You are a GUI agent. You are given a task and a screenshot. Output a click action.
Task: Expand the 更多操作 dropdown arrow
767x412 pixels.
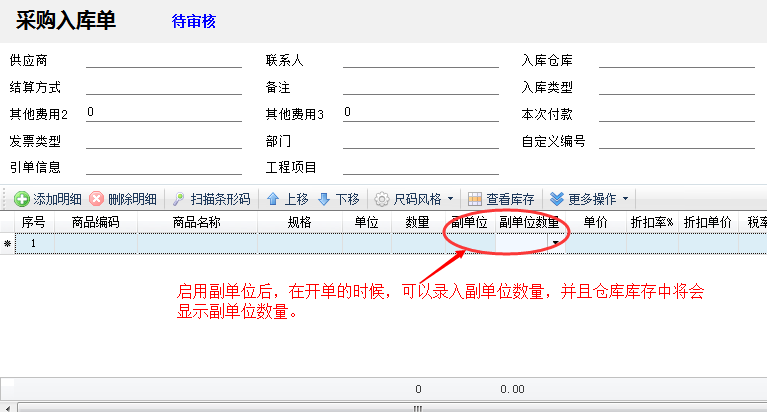pos(625,199)
